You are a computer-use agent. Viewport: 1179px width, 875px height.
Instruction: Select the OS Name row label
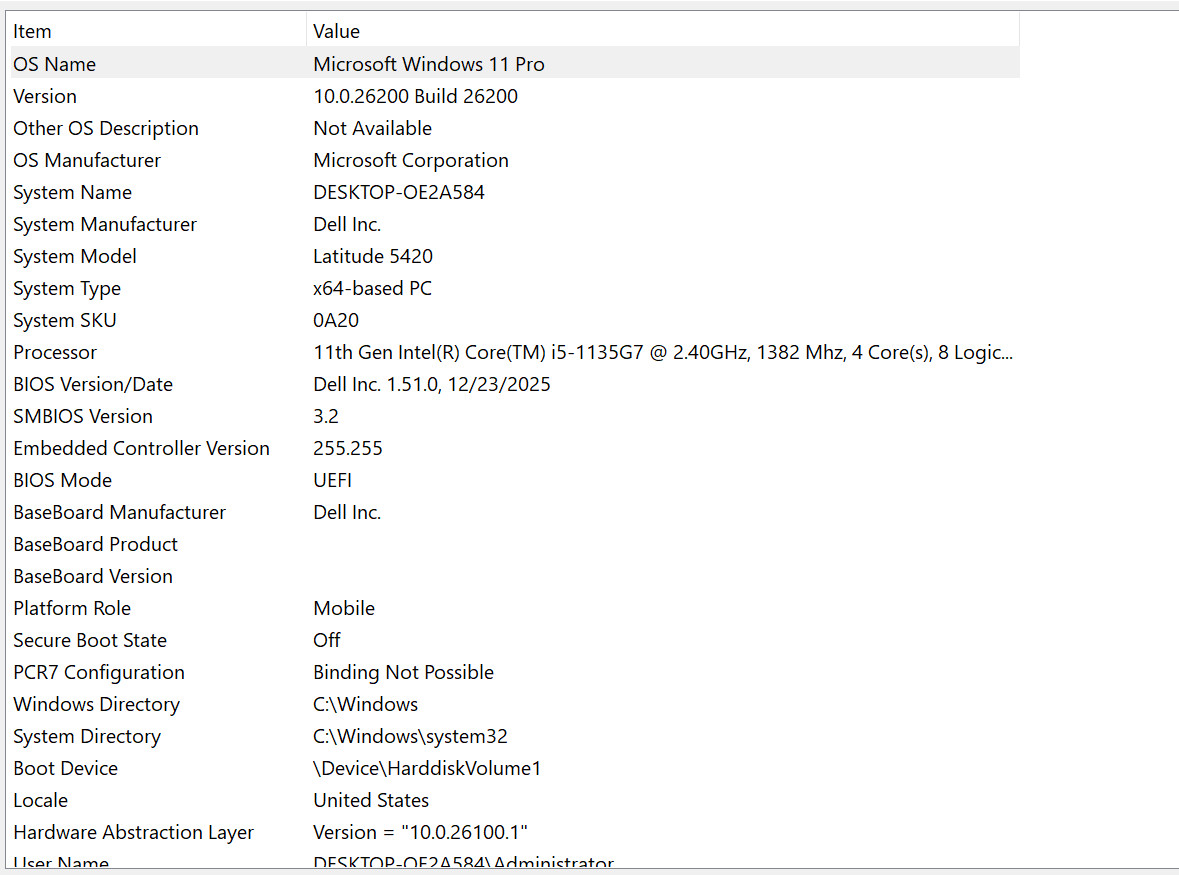[x=54, y=64]
